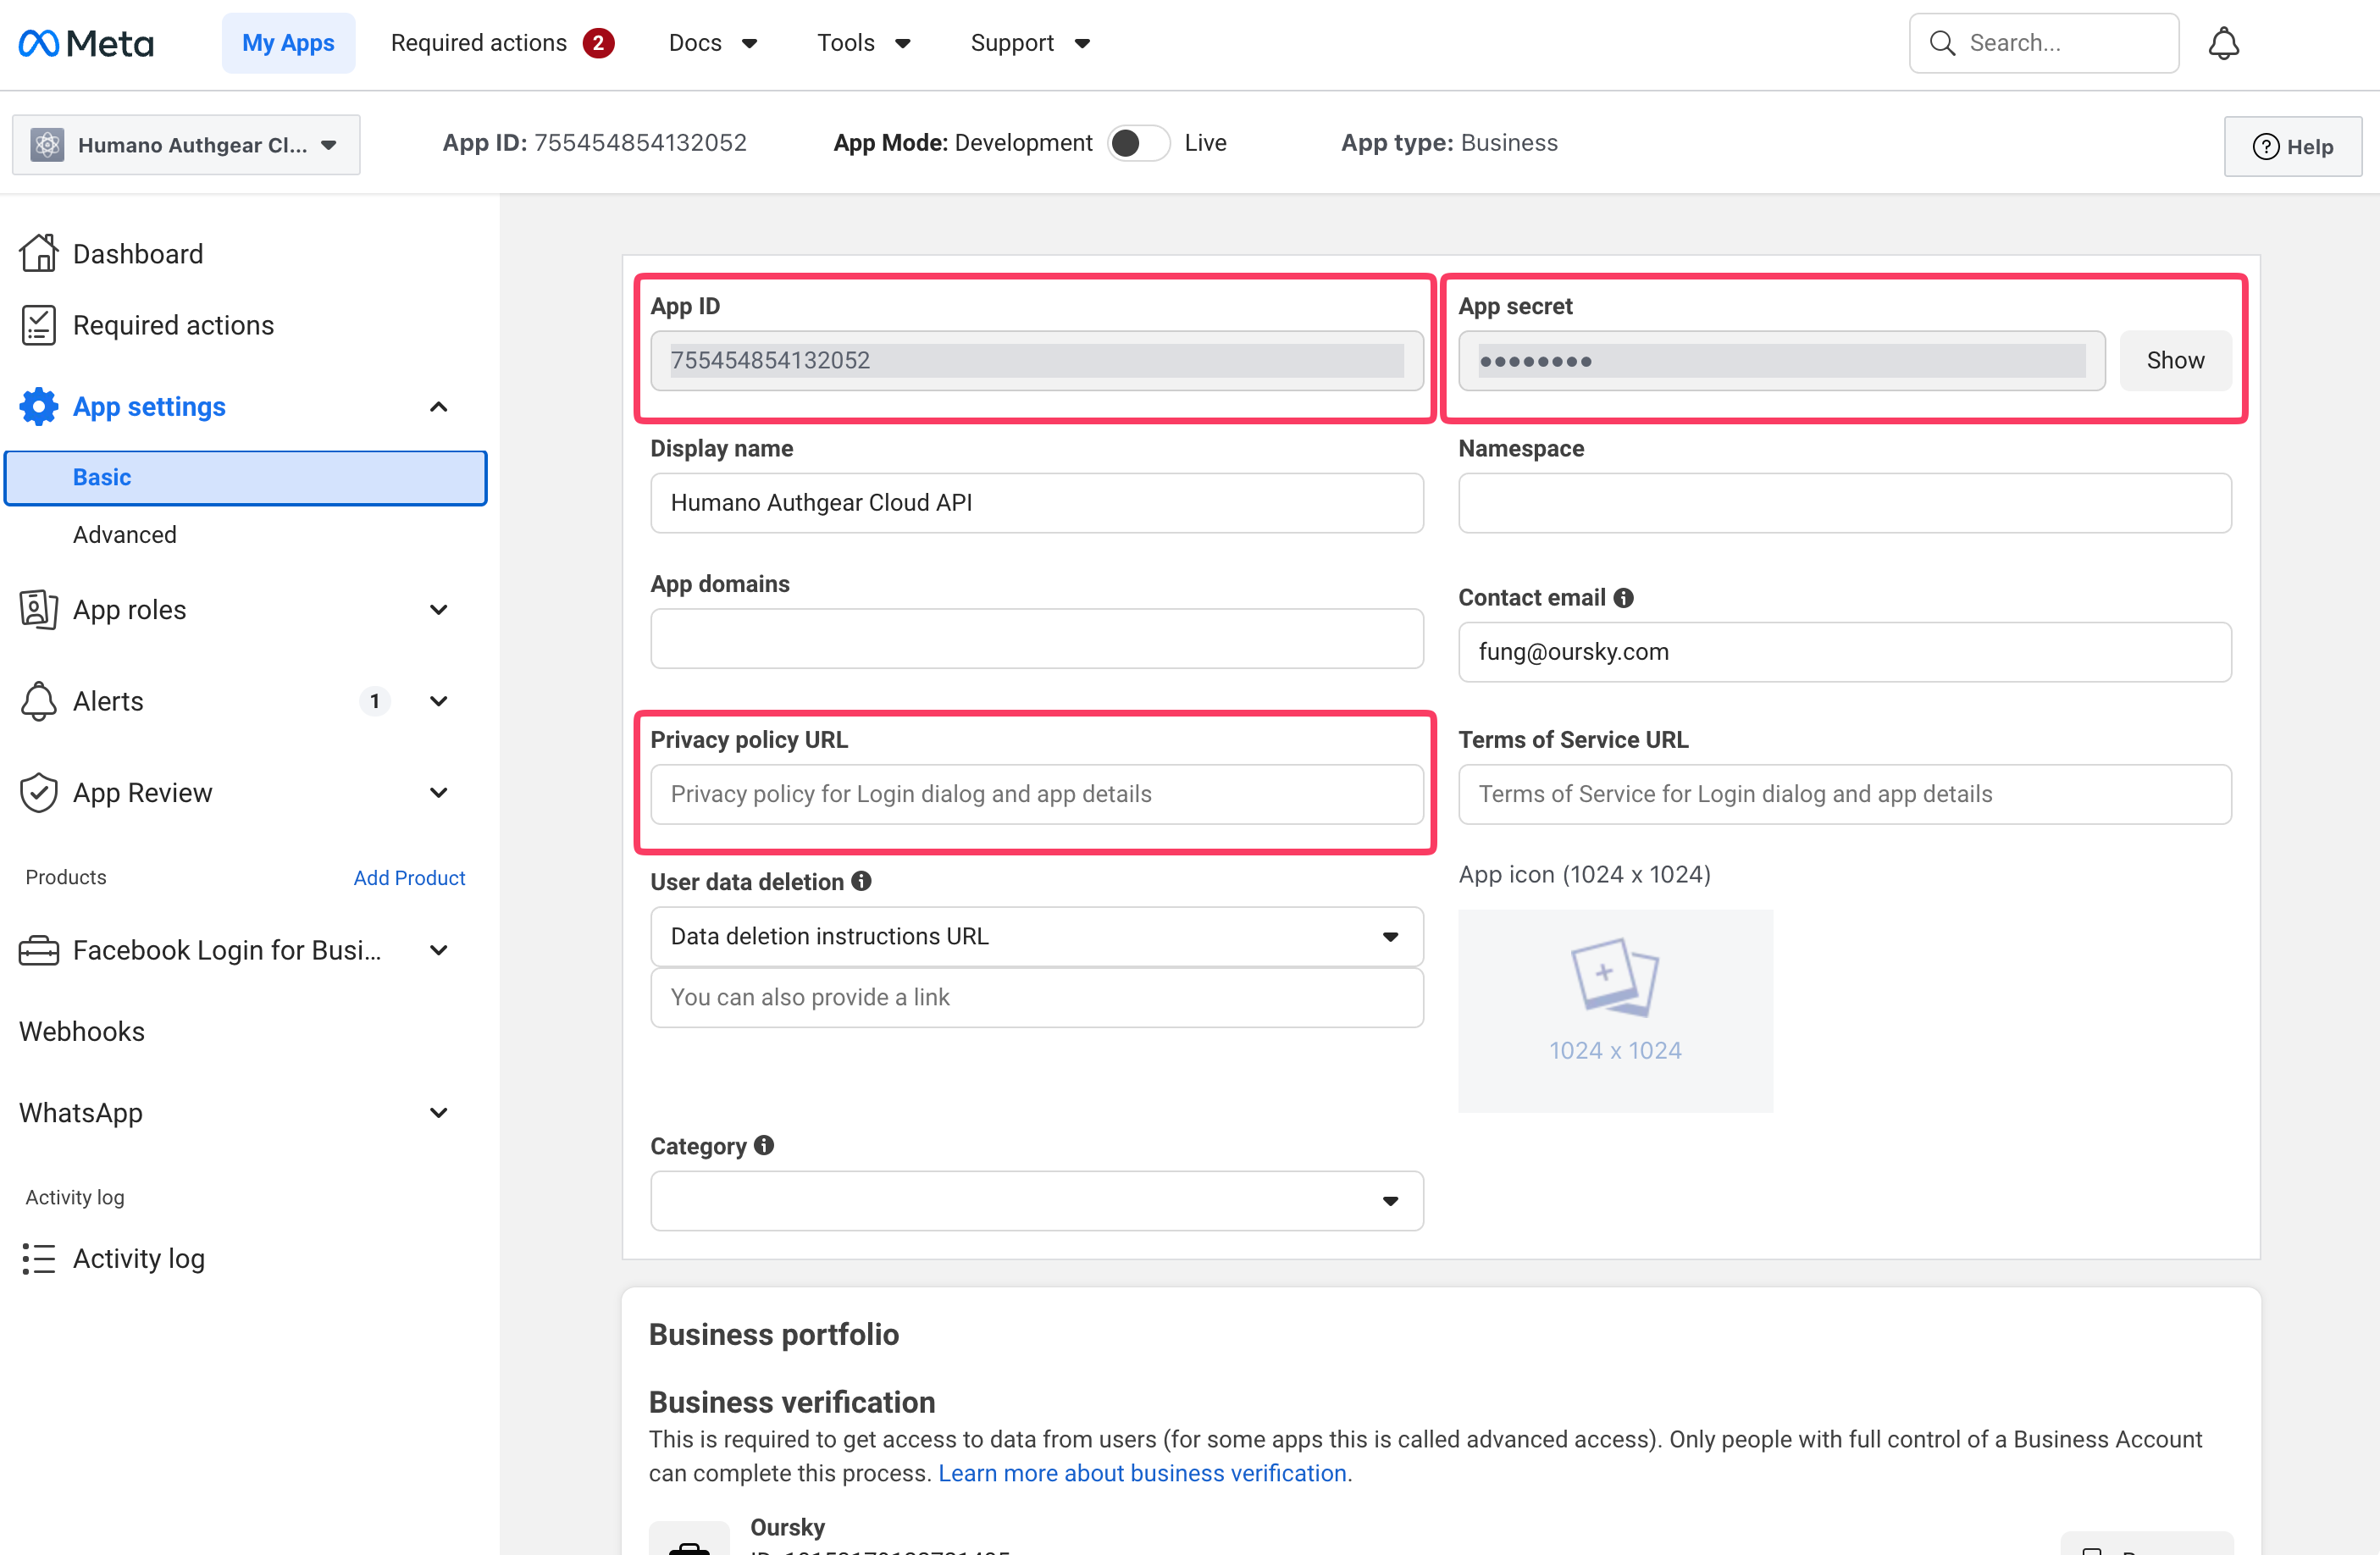Click the notifications bell icon
2380x1555 pixels.
click(2223, 43)
